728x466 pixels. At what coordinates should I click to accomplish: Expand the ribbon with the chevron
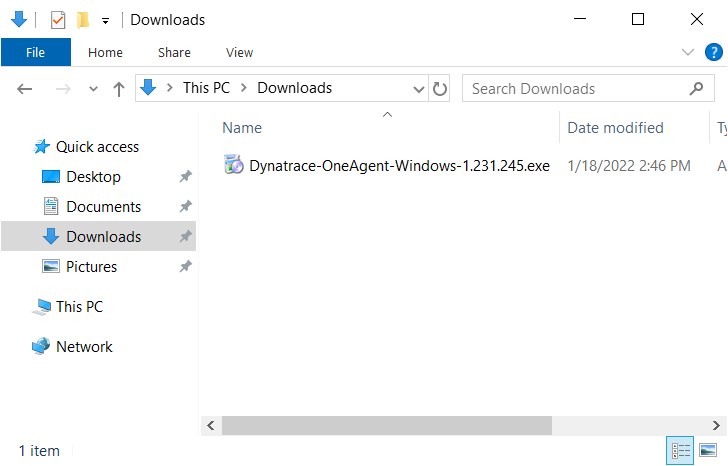click(x=688, y=52)
